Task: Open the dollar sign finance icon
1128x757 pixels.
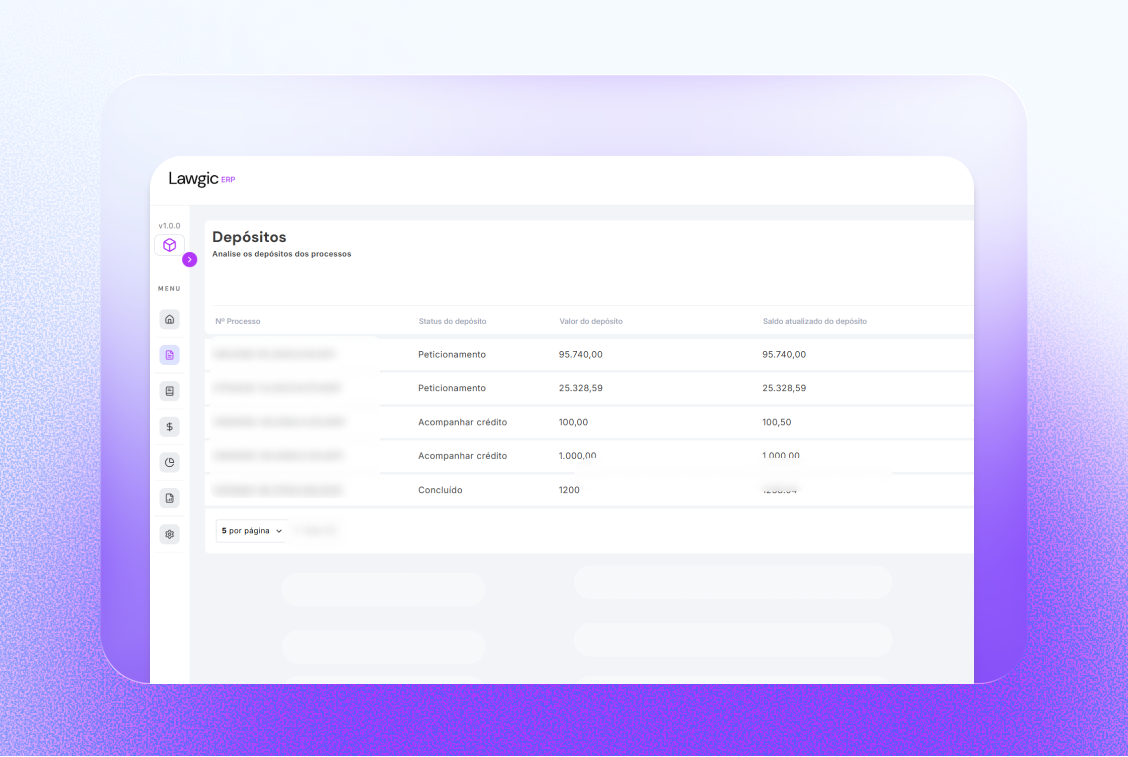Action: (170, 427)
